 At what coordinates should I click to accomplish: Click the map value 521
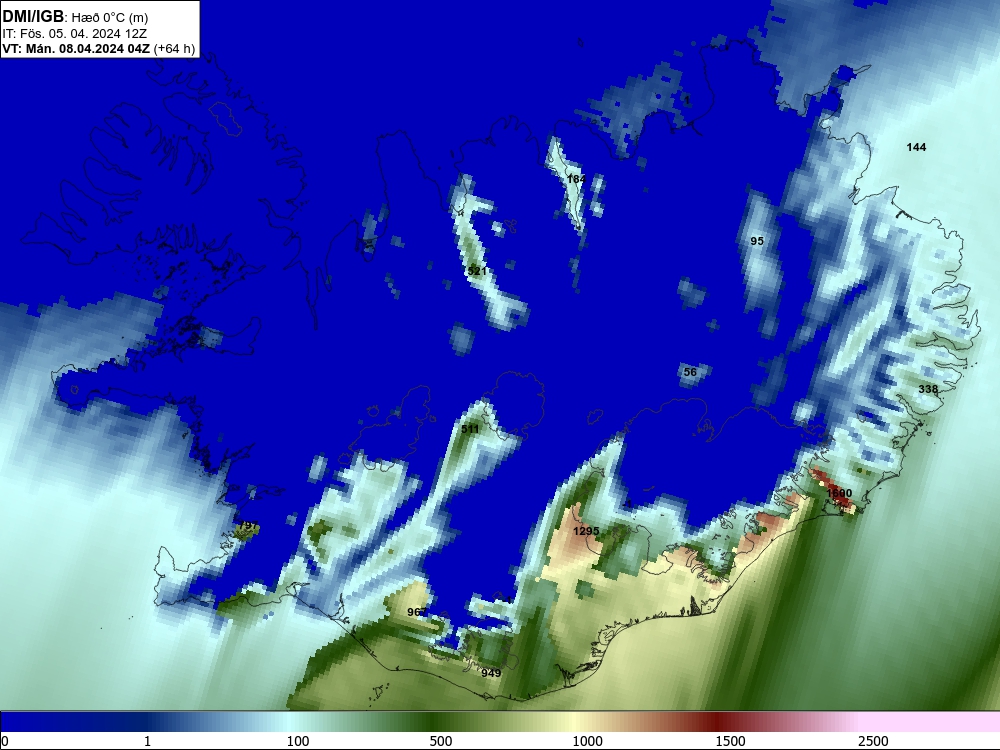(477, 272)
